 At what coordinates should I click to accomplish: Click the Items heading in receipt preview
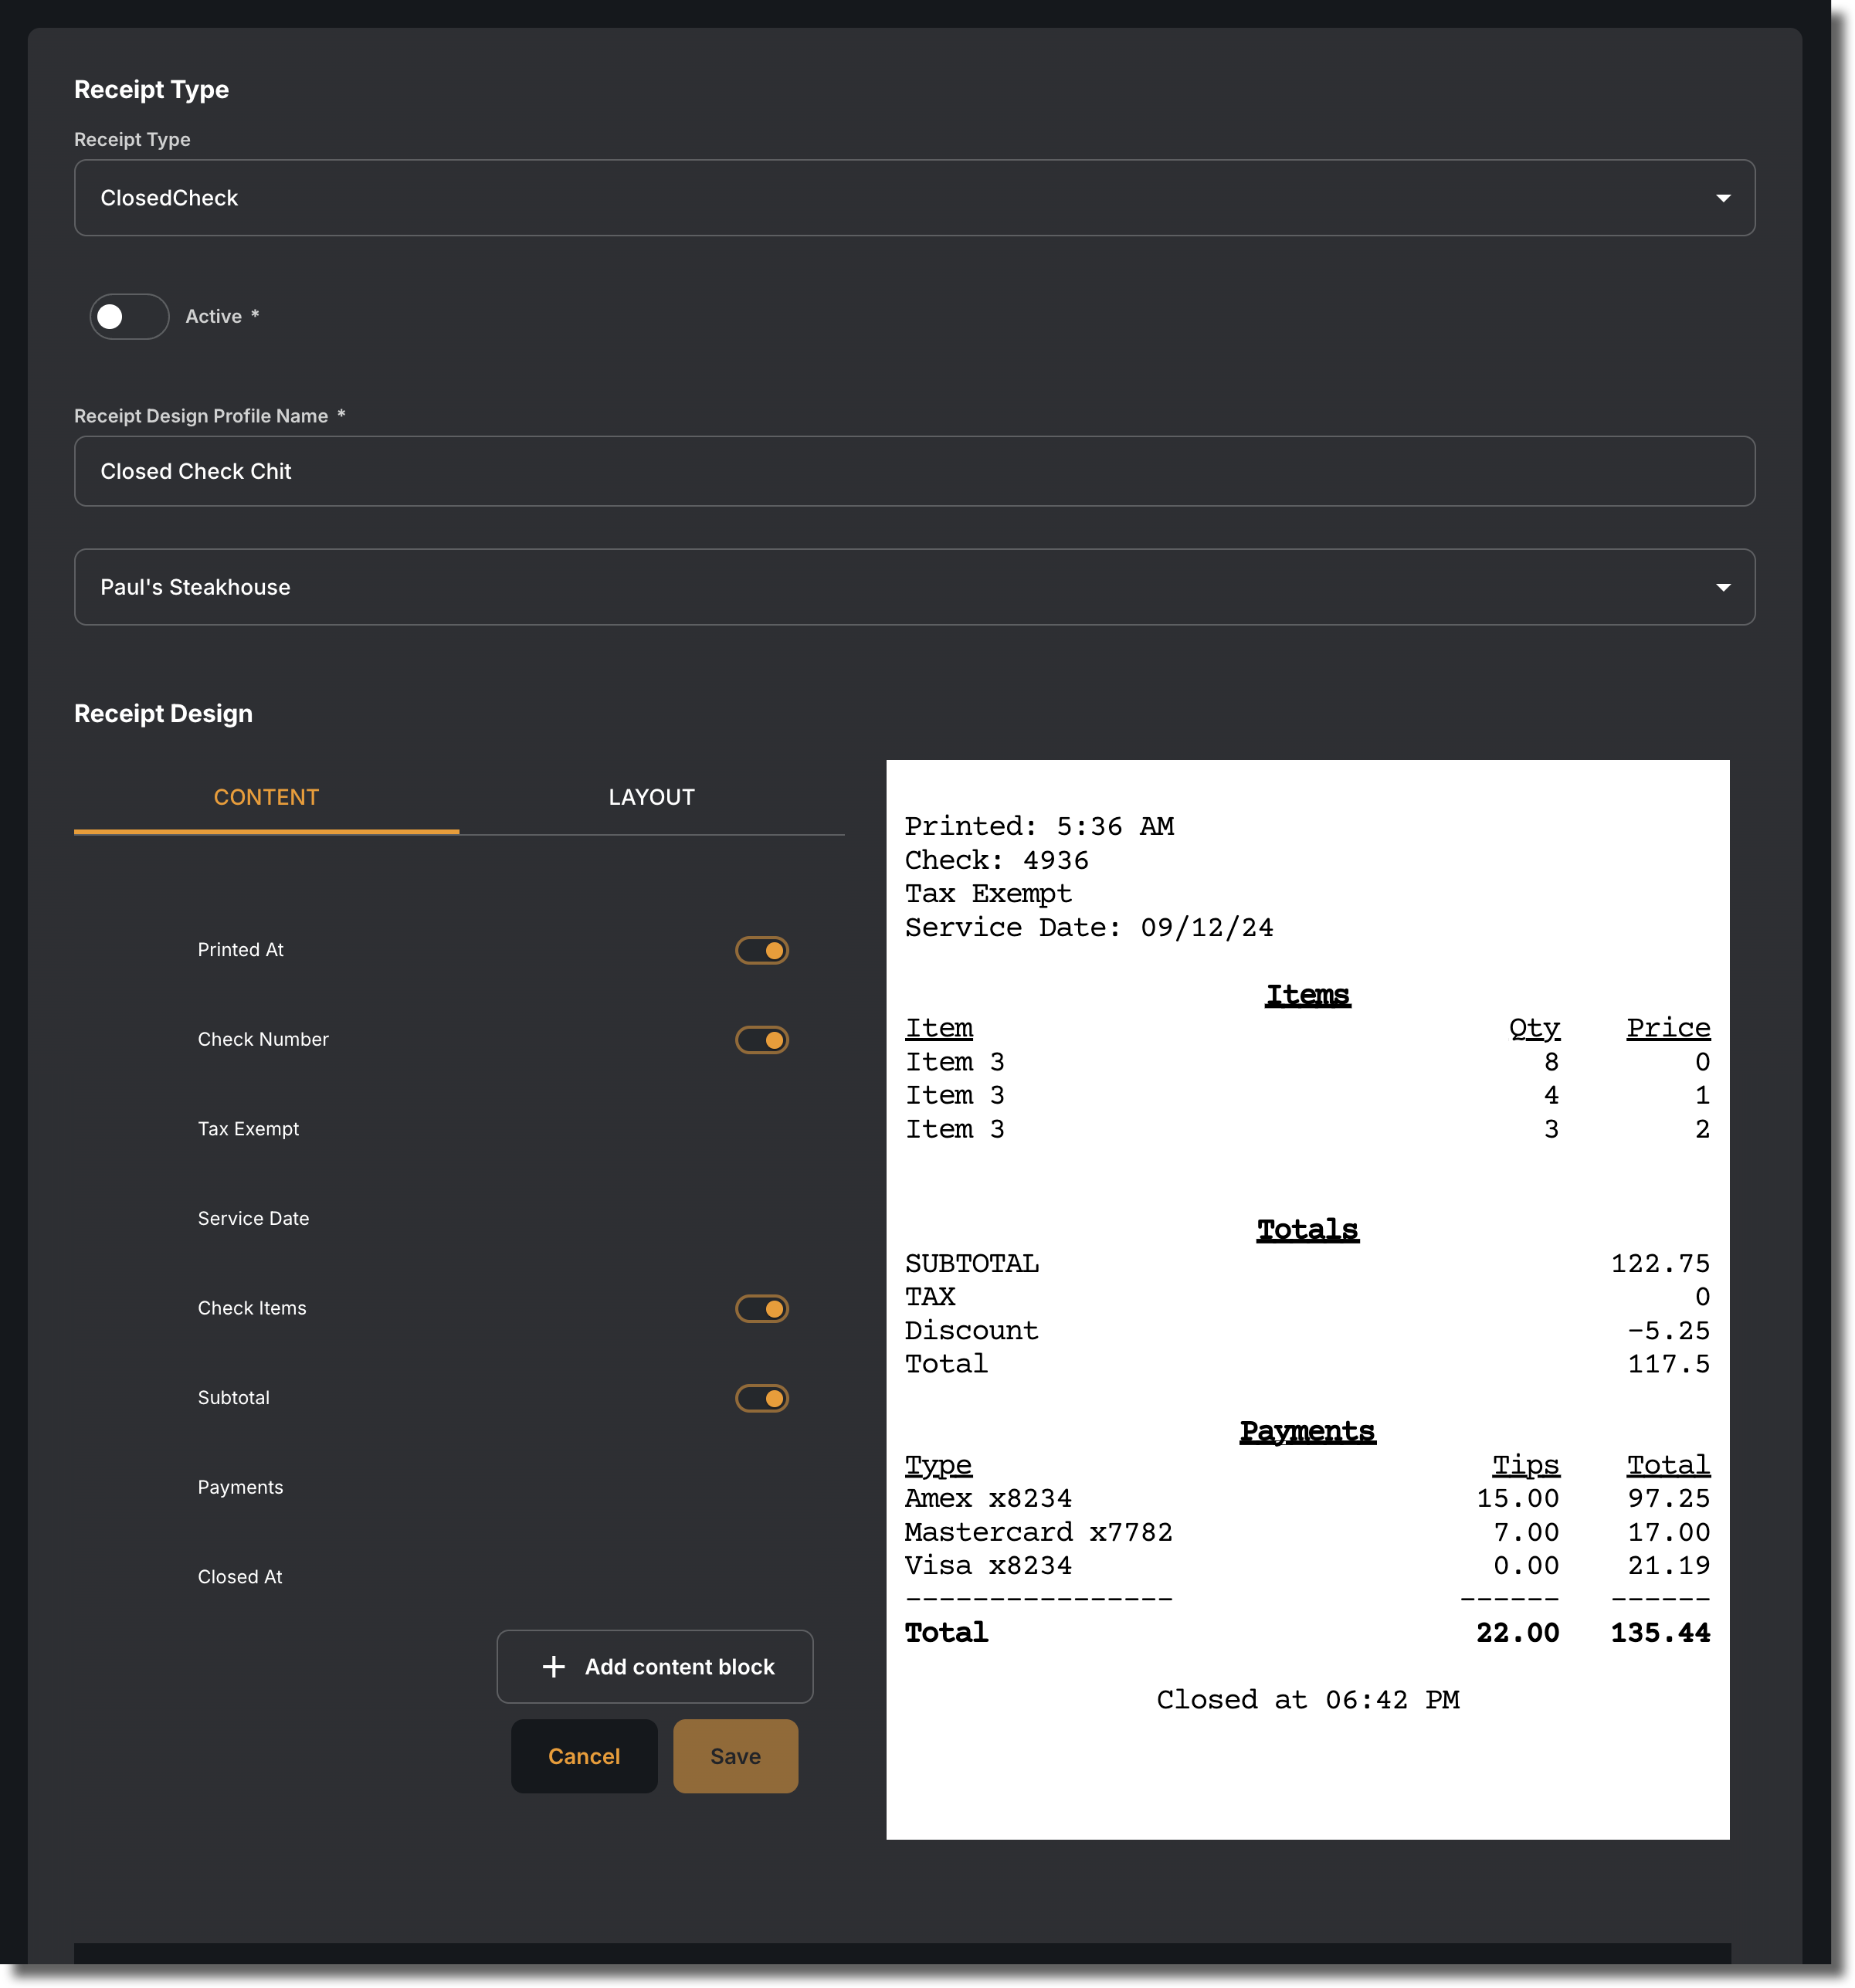[x=1307, y=995]
